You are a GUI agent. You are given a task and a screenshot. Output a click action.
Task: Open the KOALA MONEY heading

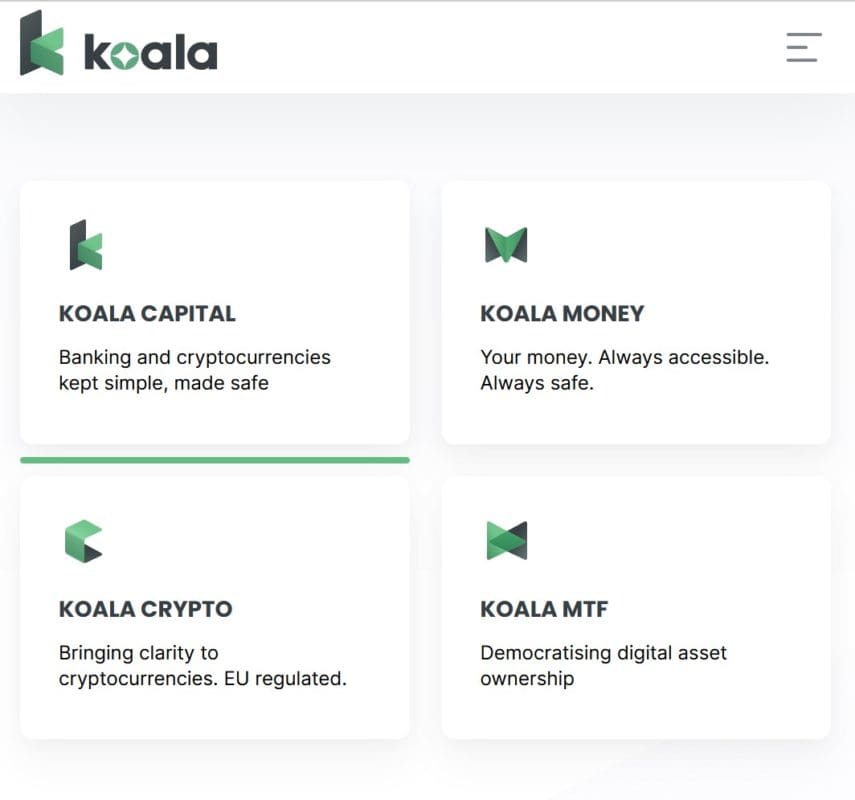click(x=562, y=314)
